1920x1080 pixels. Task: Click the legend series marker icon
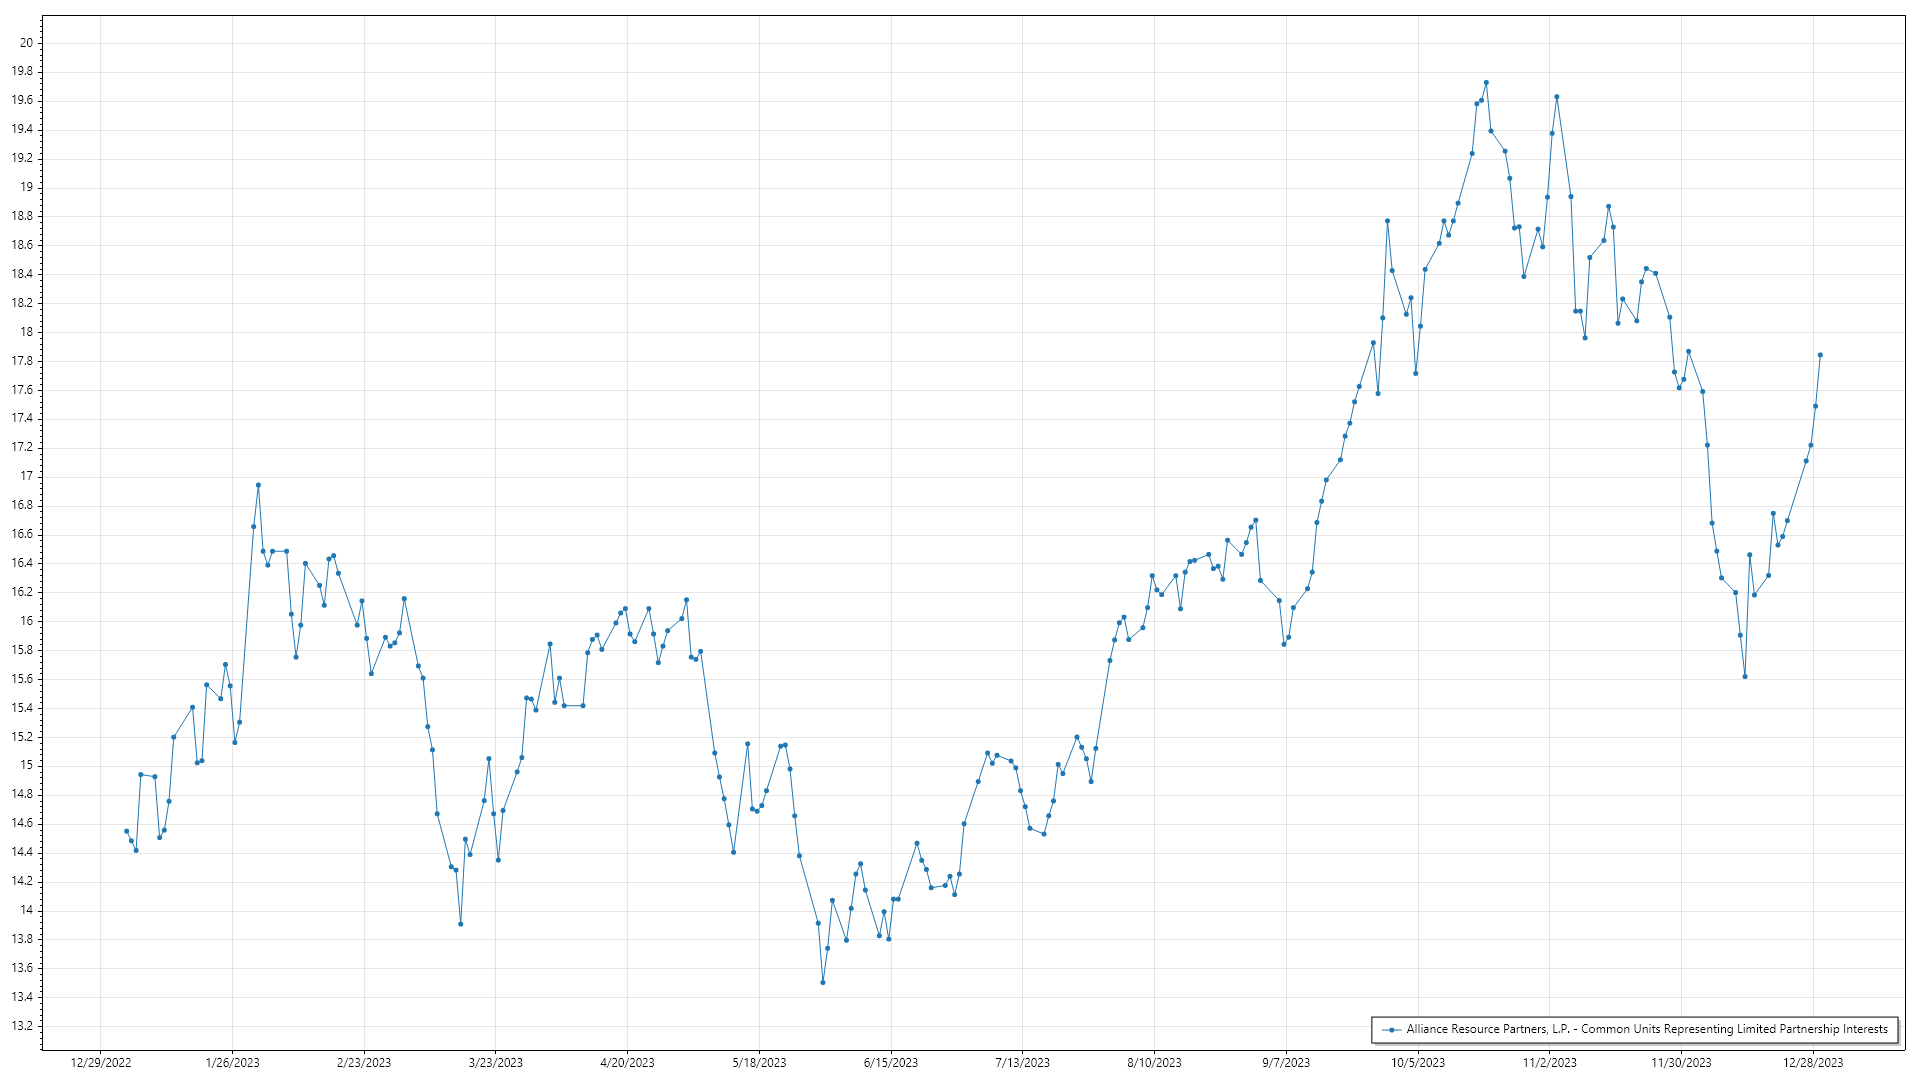1391,1029
